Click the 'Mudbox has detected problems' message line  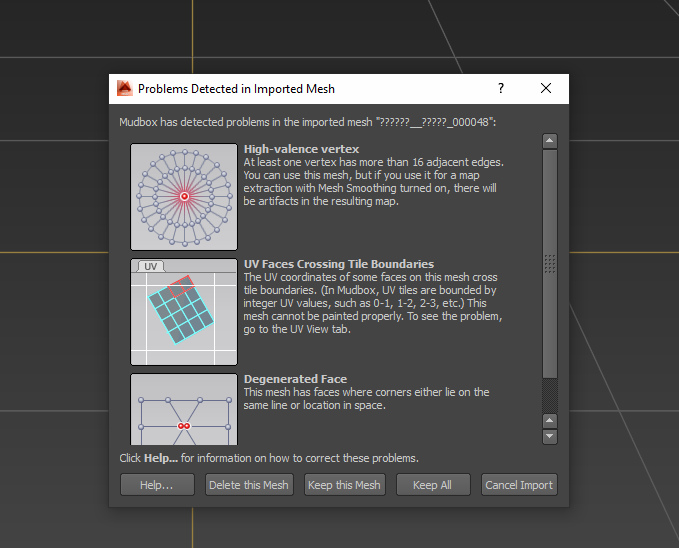point(307,122)
